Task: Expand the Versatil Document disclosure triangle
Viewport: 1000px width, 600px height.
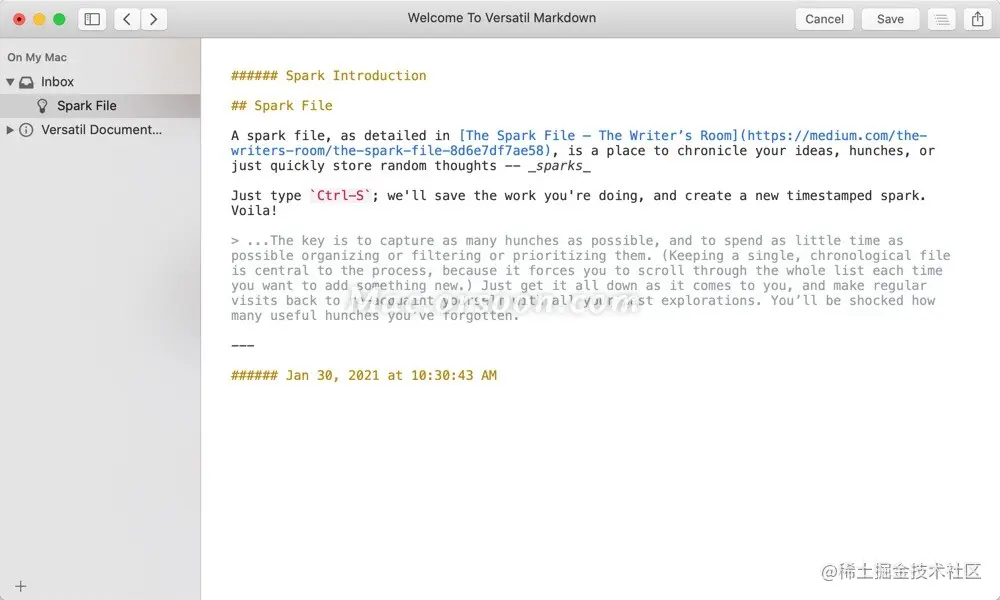Action: point(10,130)
